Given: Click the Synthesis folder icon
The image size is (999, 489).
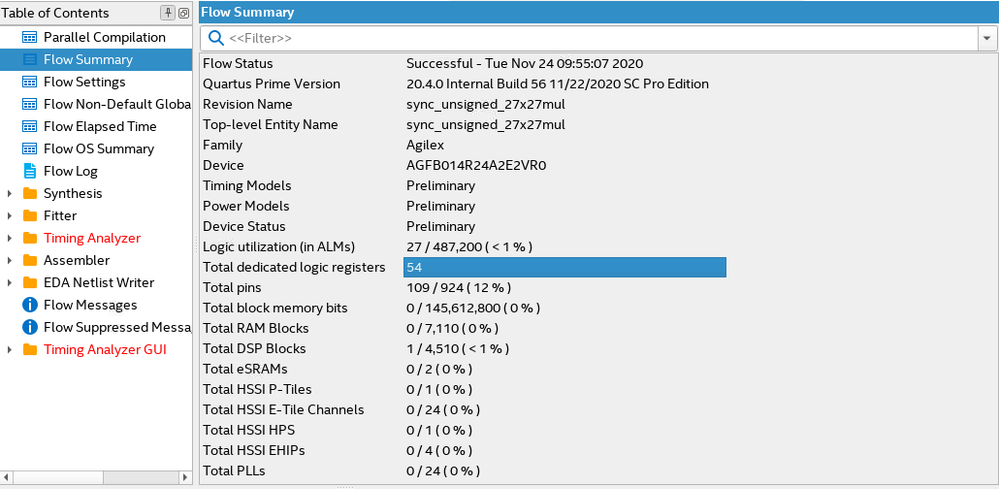Looking at the screenshot, I should (x=29, y=193).
